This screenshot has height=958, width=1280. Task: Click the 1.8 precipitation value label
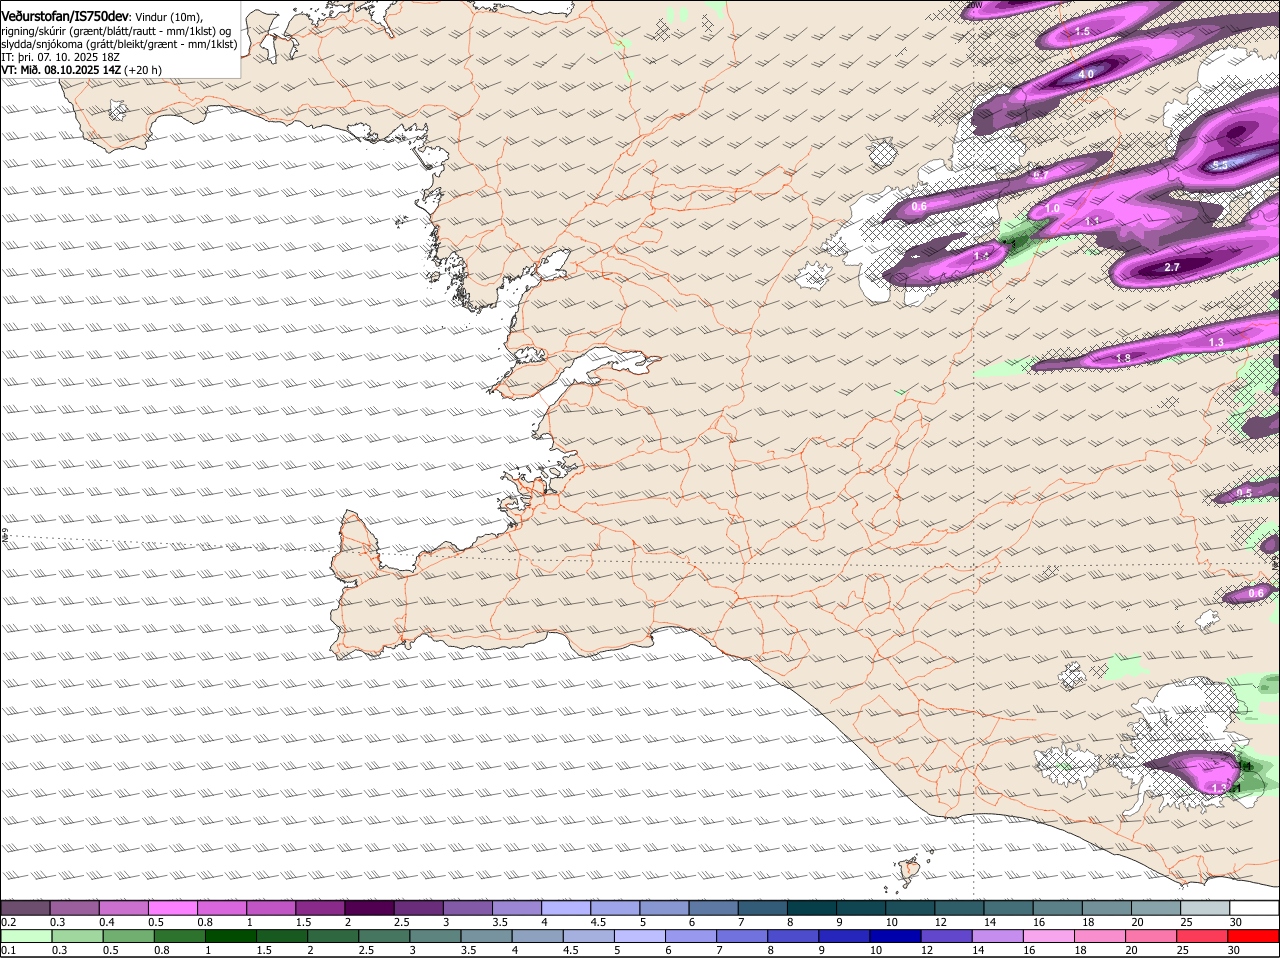point(1123,358)
